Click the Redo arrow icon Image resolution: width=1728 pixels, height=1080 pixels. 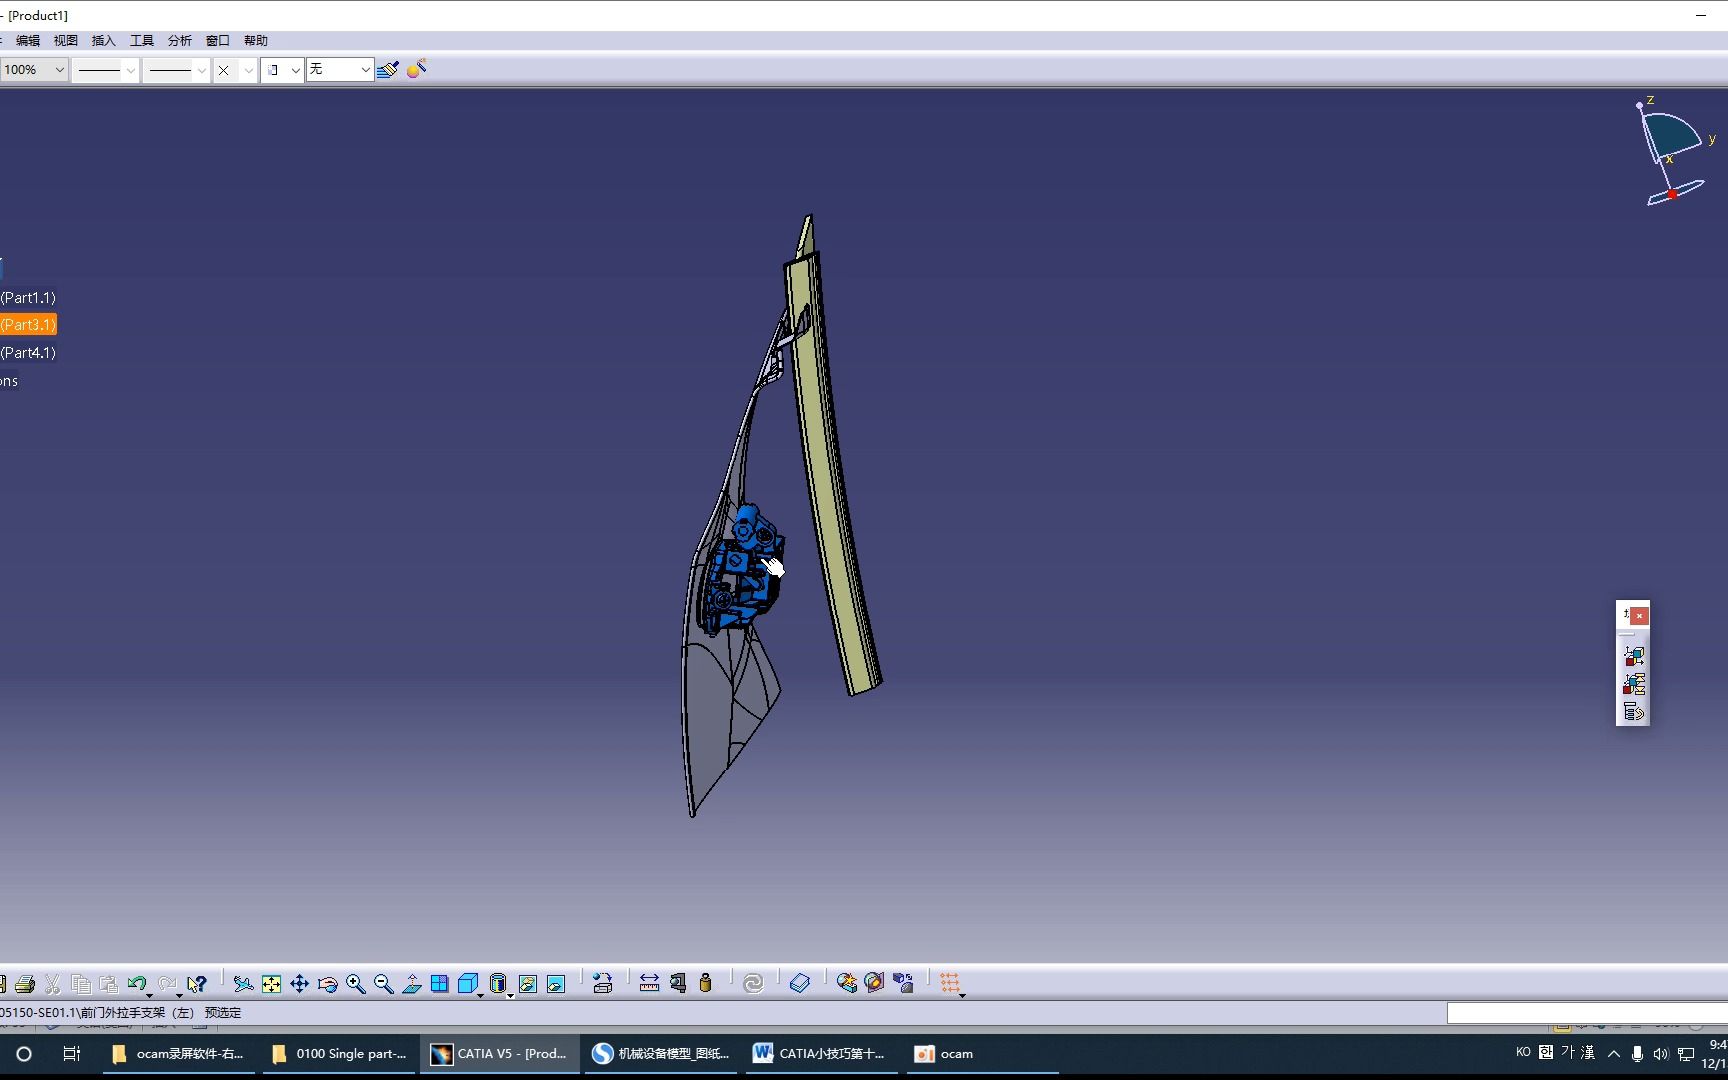(167, 984)
